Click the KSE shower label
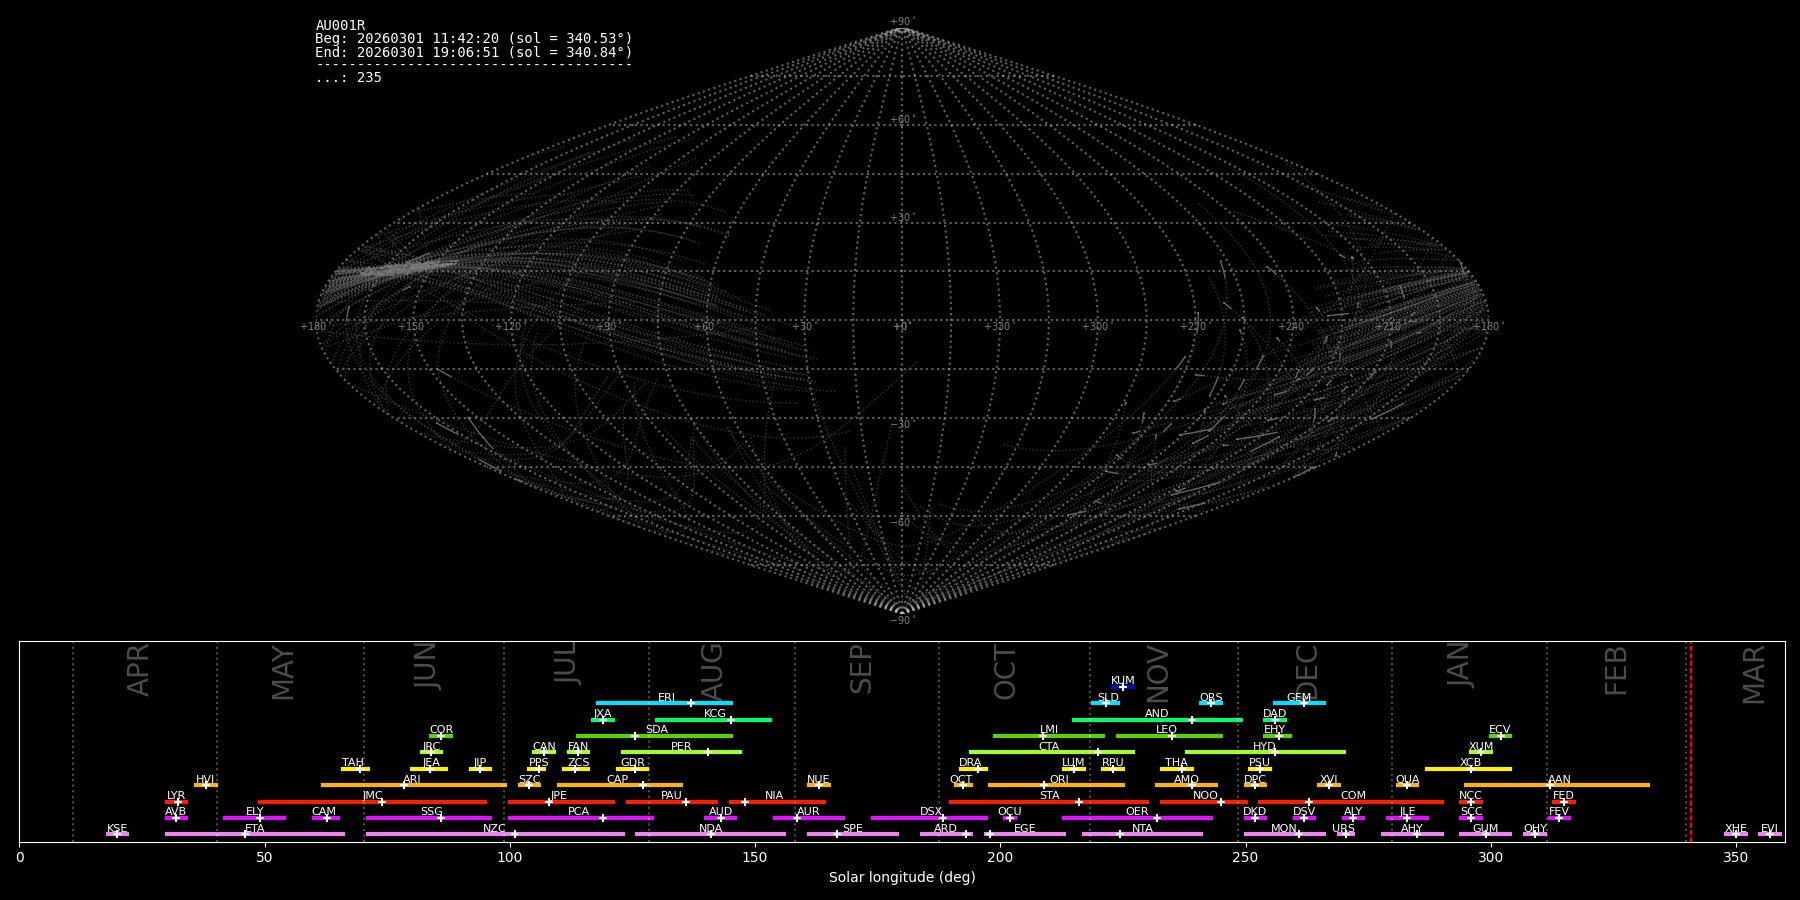The height and width of the screenshot is (900, 1800). (x=117, y=829)
